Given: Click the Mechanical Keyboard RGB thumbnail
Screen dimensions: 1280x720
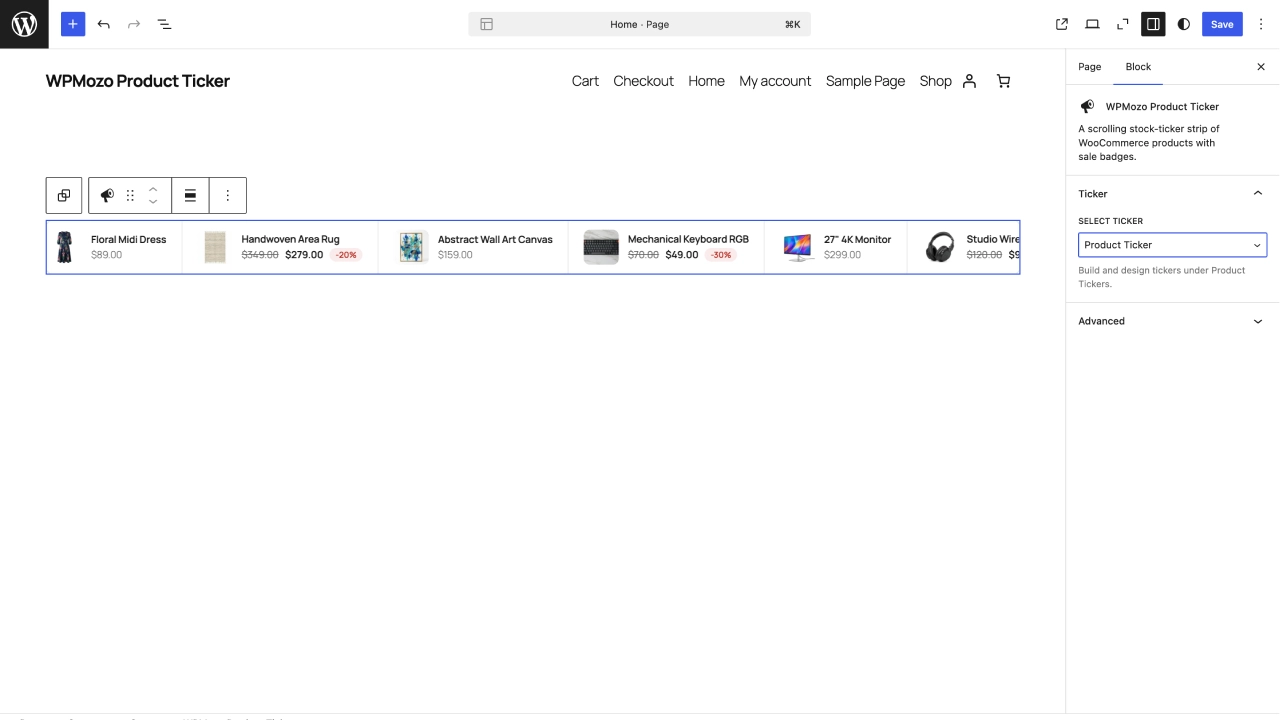Looking at the screenshot, I should tap(601, 247).
